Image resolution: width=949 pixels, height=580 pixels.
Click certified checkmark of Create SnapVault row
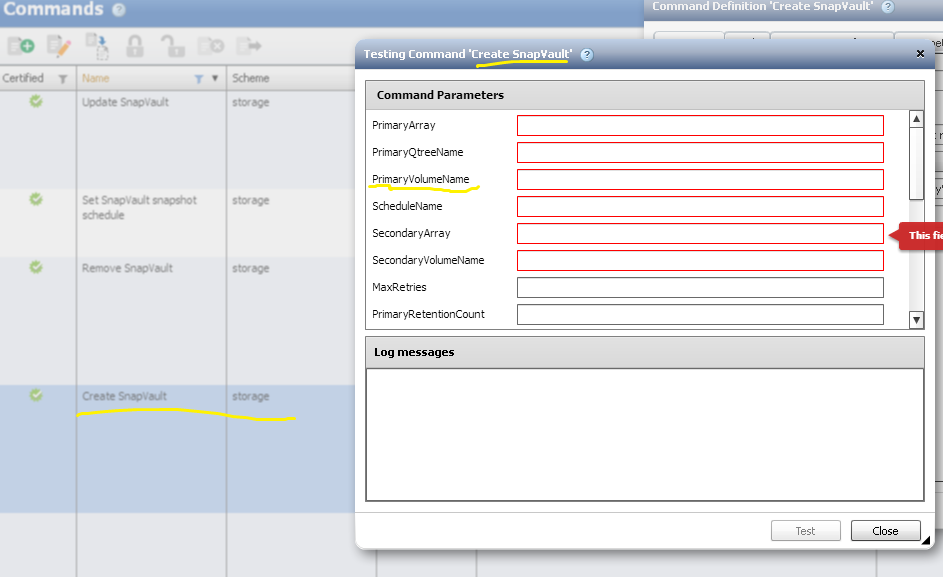[36, 395]
